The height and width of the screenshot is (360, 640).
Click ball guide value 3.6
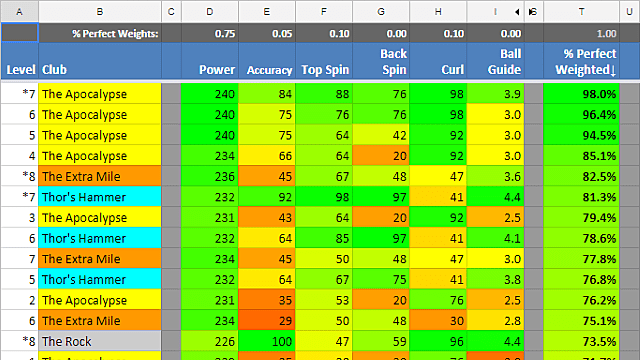pos(495,176)
